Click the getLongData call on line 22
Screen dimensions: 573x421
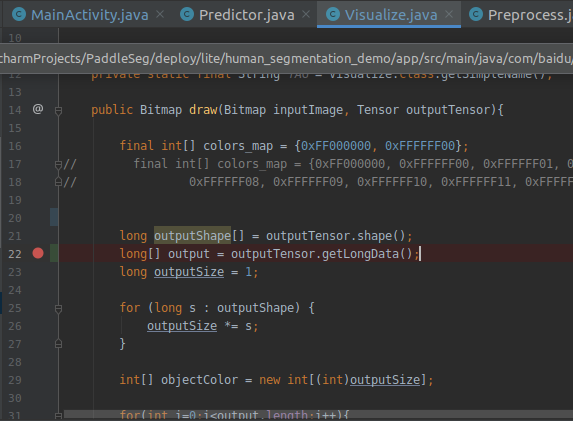(x=360, y=254)
